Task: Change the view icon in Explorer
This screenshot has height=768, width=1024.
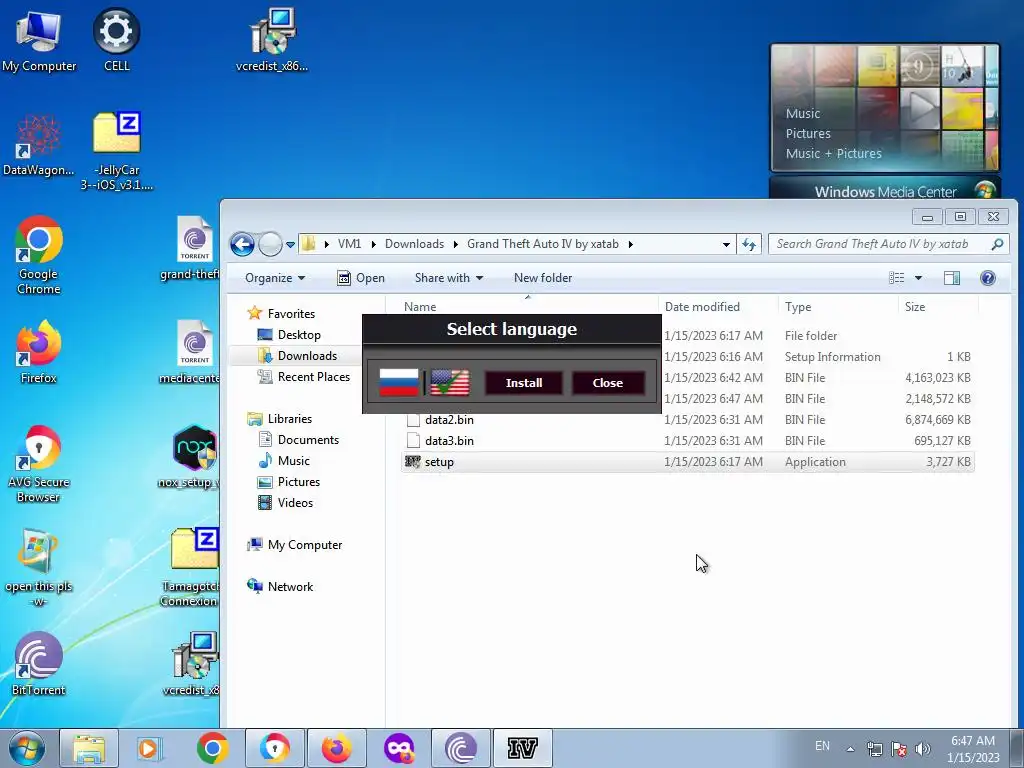Action: 897,278
